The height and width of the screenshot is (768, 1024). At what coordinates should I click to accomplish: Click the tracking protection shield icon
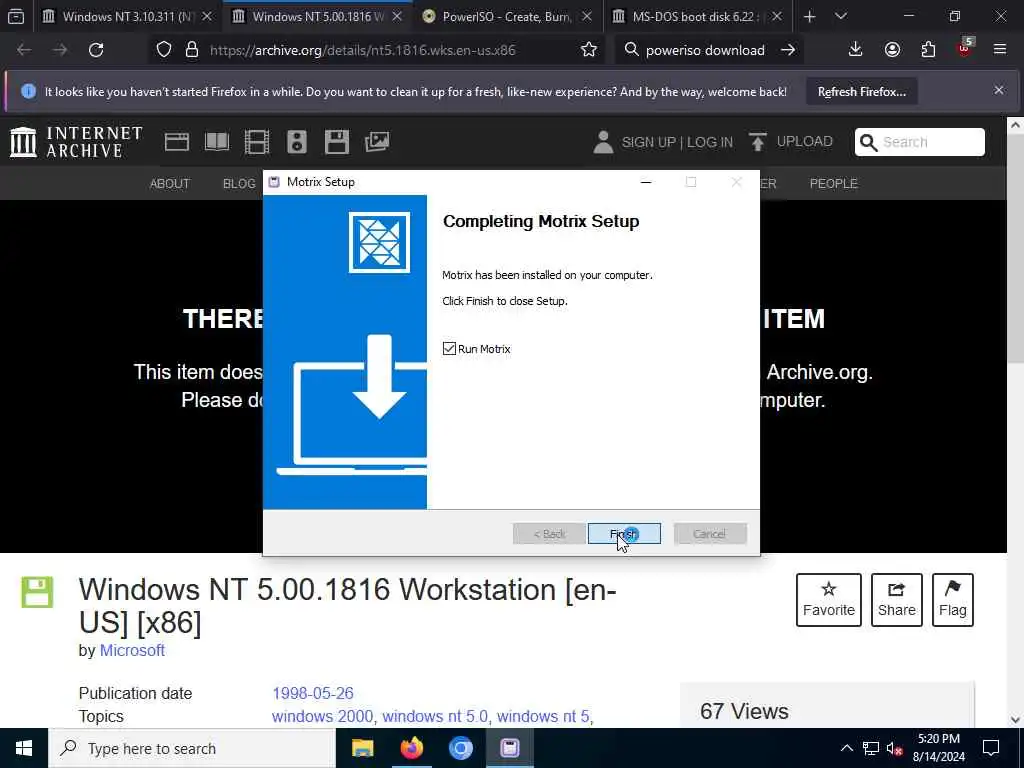pyautogui.click(x=164, y=50)
